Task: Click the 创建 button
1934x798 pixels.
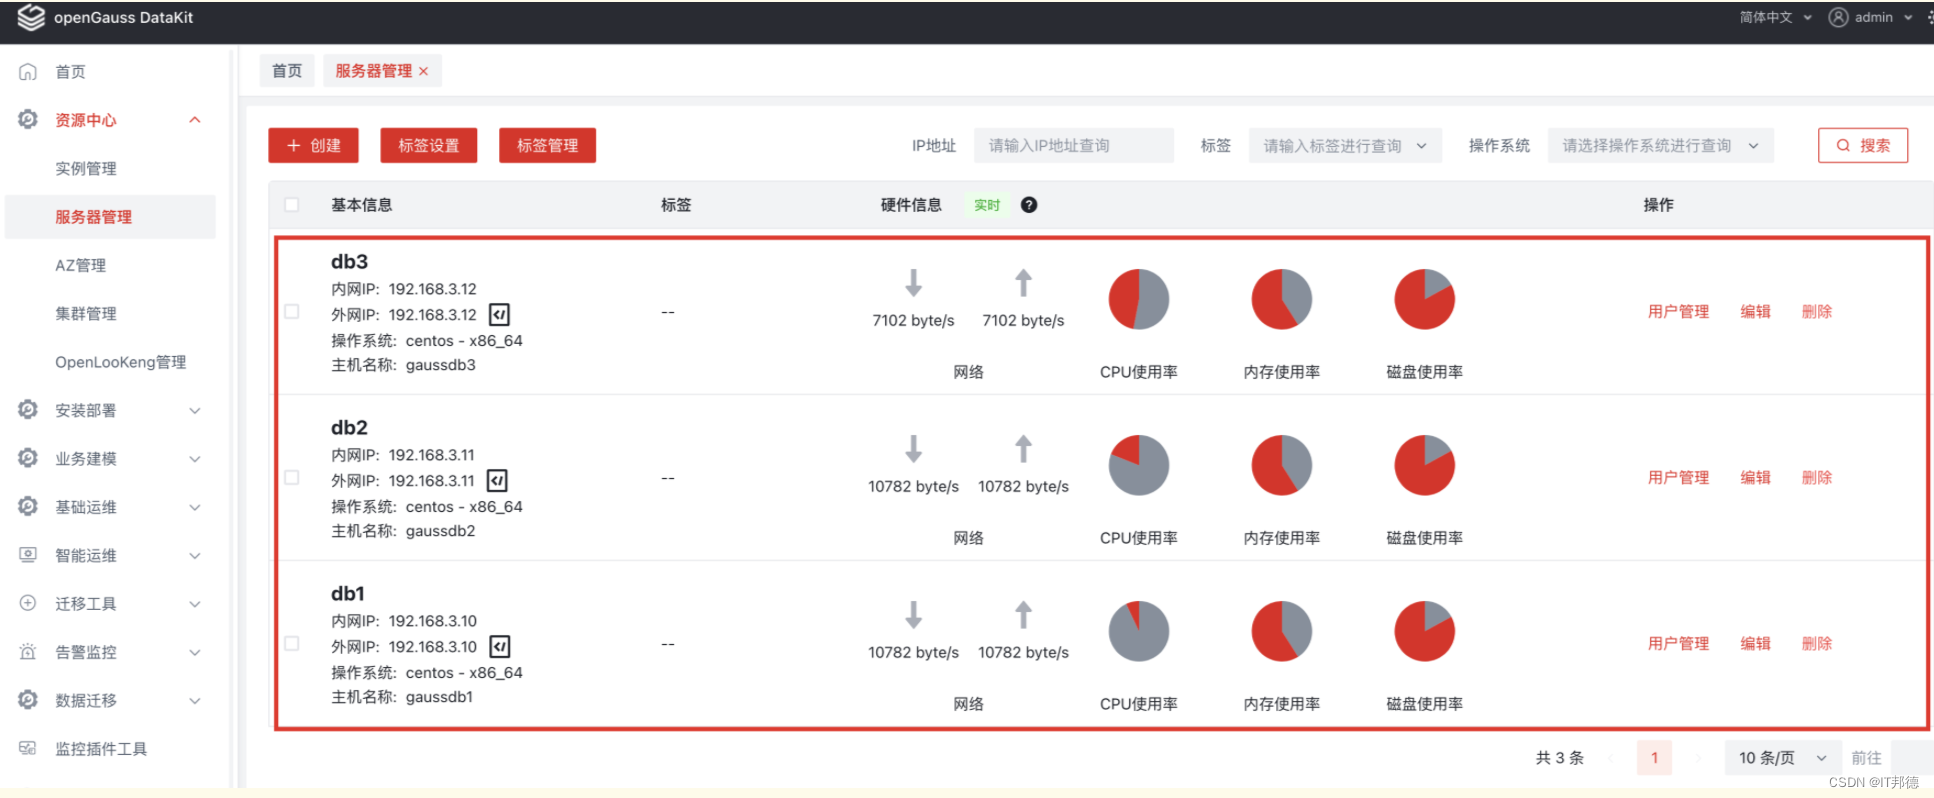Action: [313, 145]
